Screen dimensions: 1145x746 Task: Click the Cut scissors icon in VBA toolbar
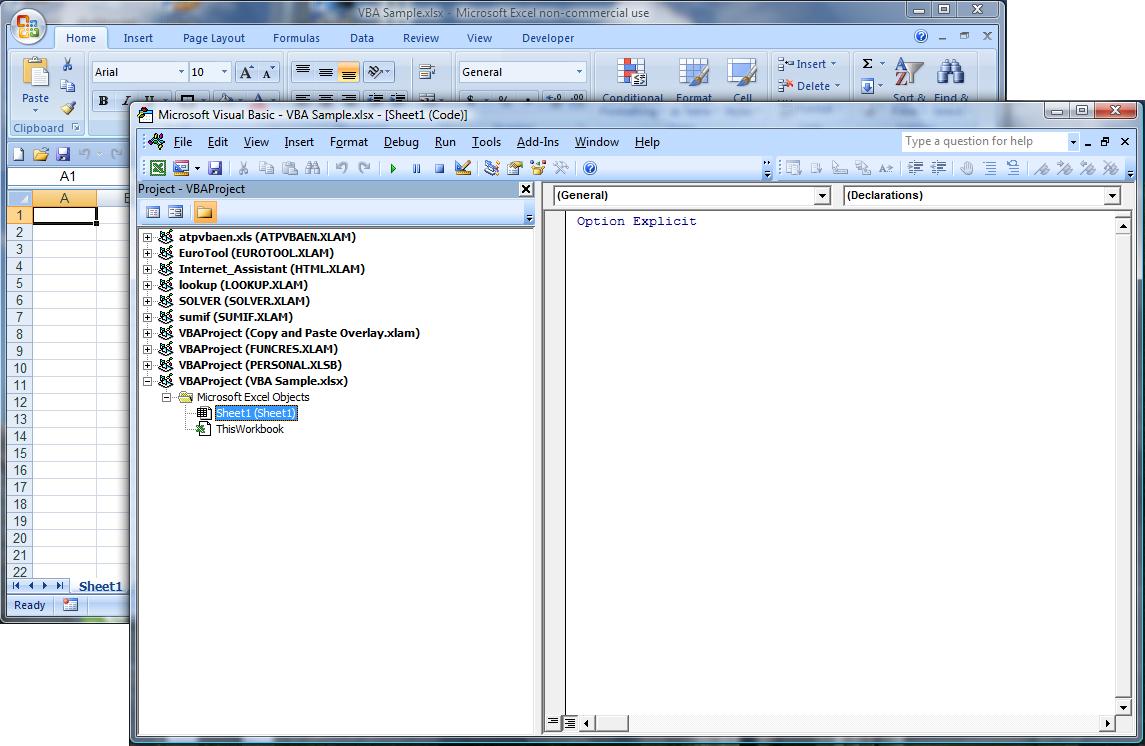[244, 169]
